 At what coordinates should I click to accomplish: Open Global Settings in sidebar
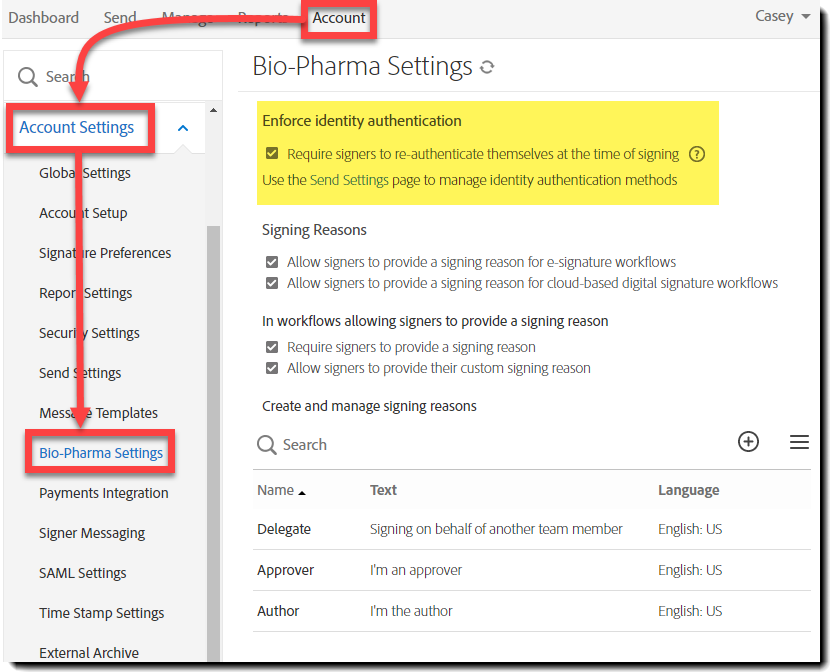click(x=85, y=173)
